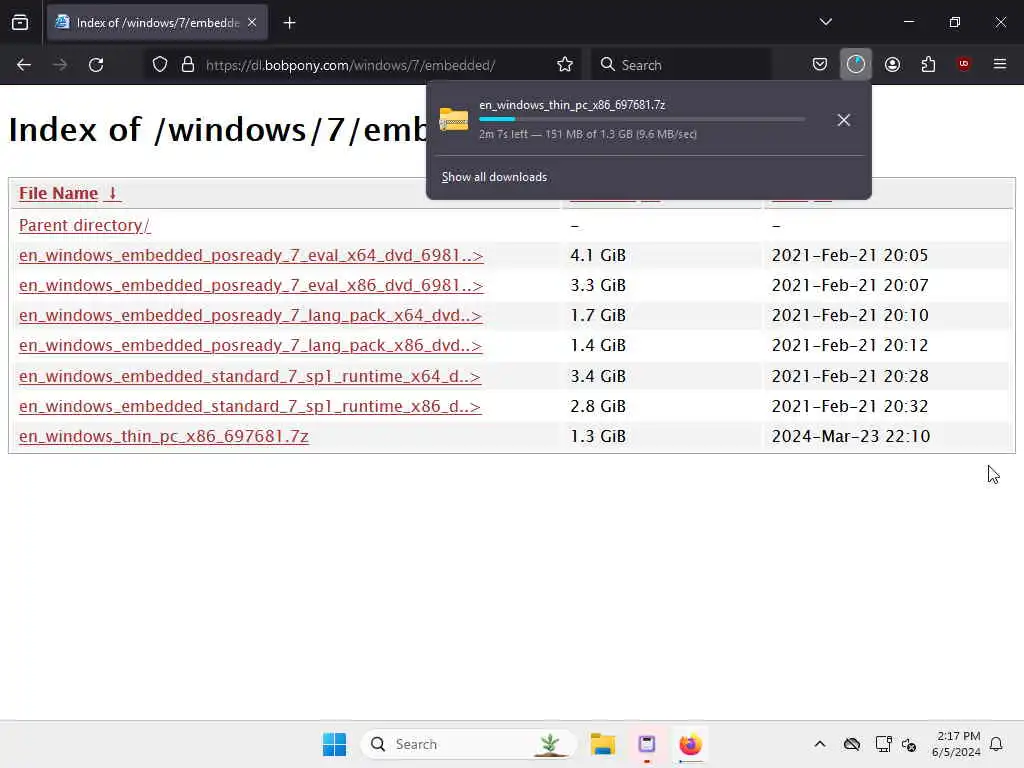
Task: Select the 1.4 GiB size cell
Action: point(598,345)
